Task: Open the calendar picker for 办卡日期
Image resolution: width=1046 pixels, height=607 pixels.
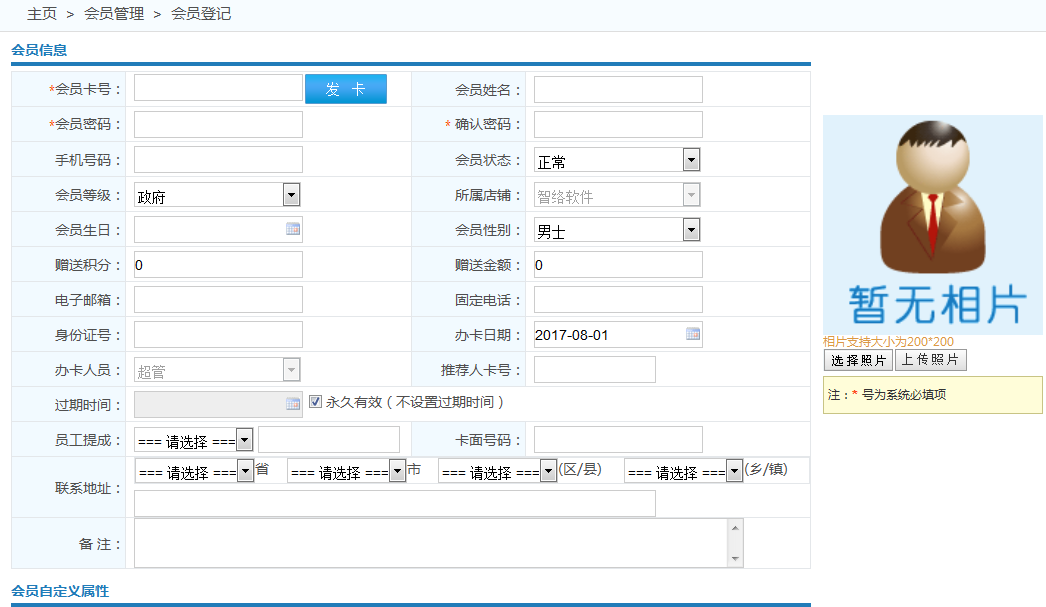Action: coord(692,334)
